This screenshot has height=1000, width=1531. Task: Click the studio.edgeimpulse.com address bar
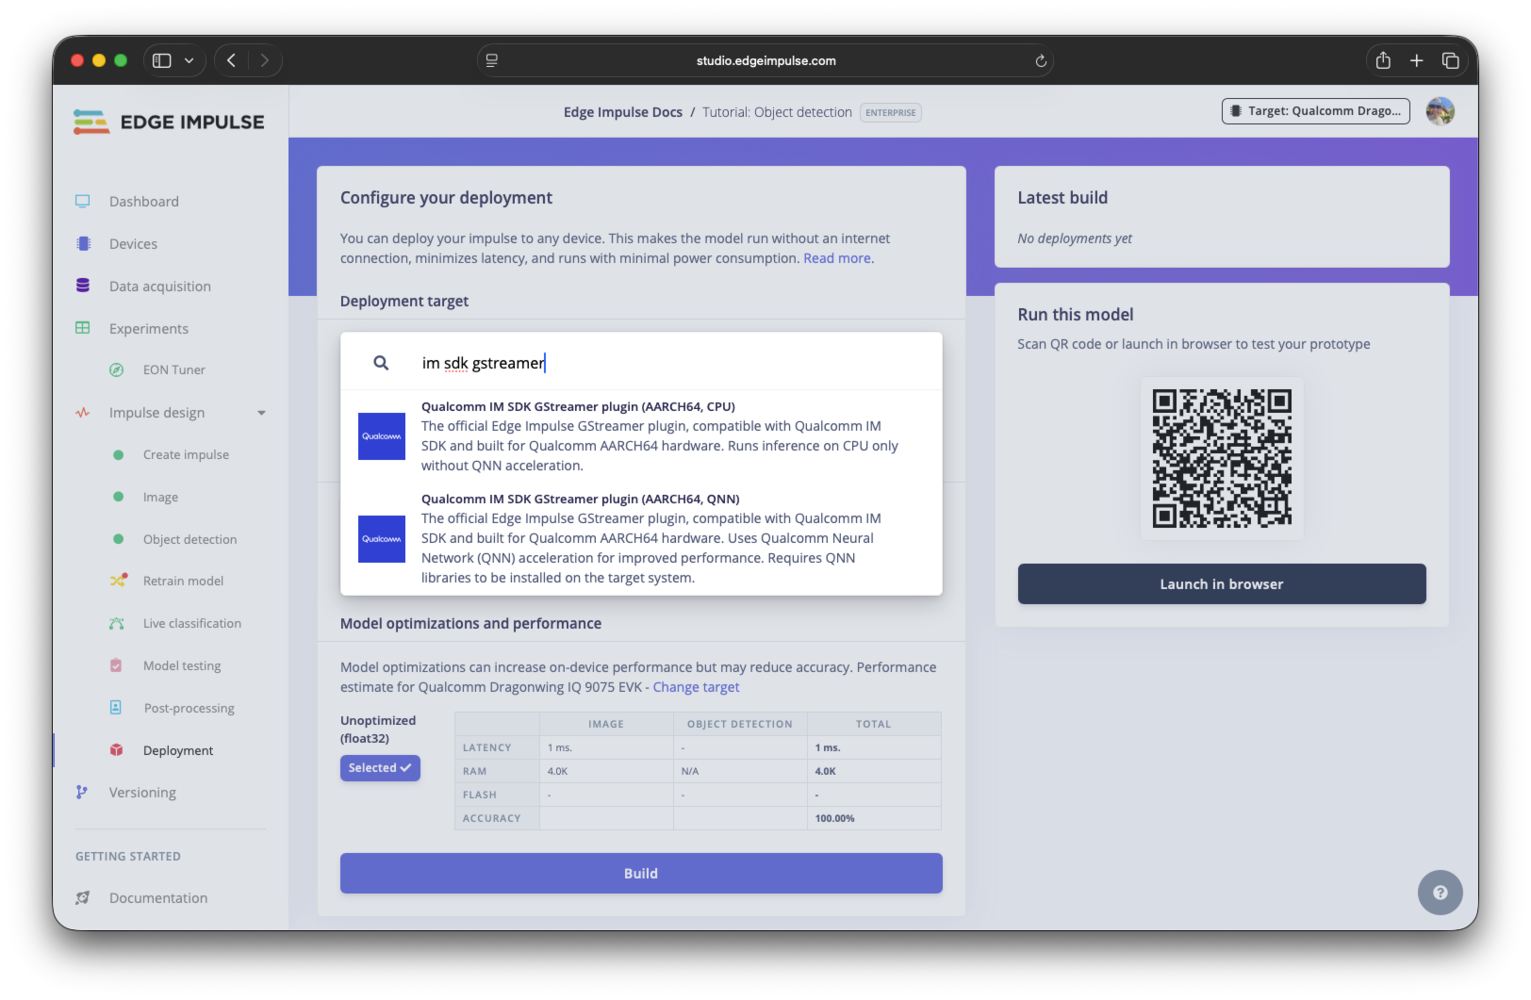tap(765, 61)
